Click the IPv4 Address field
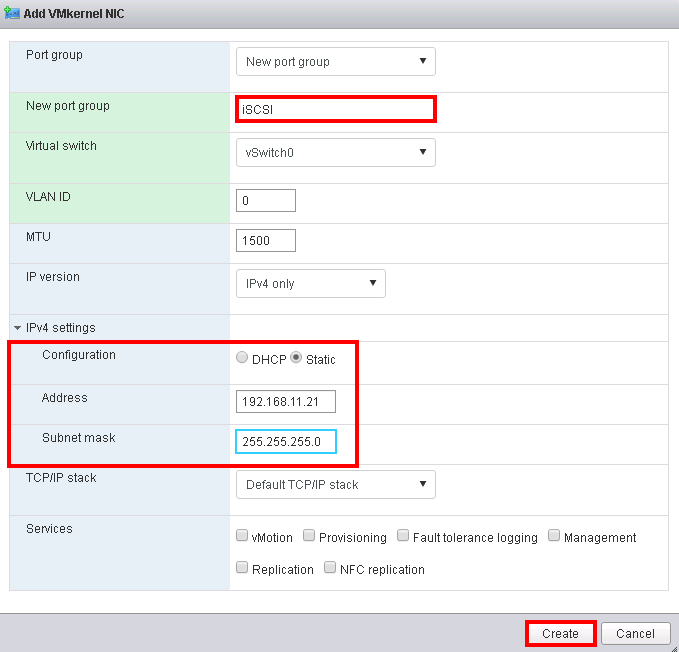This screenshot has width=679, height=652. 286,402
